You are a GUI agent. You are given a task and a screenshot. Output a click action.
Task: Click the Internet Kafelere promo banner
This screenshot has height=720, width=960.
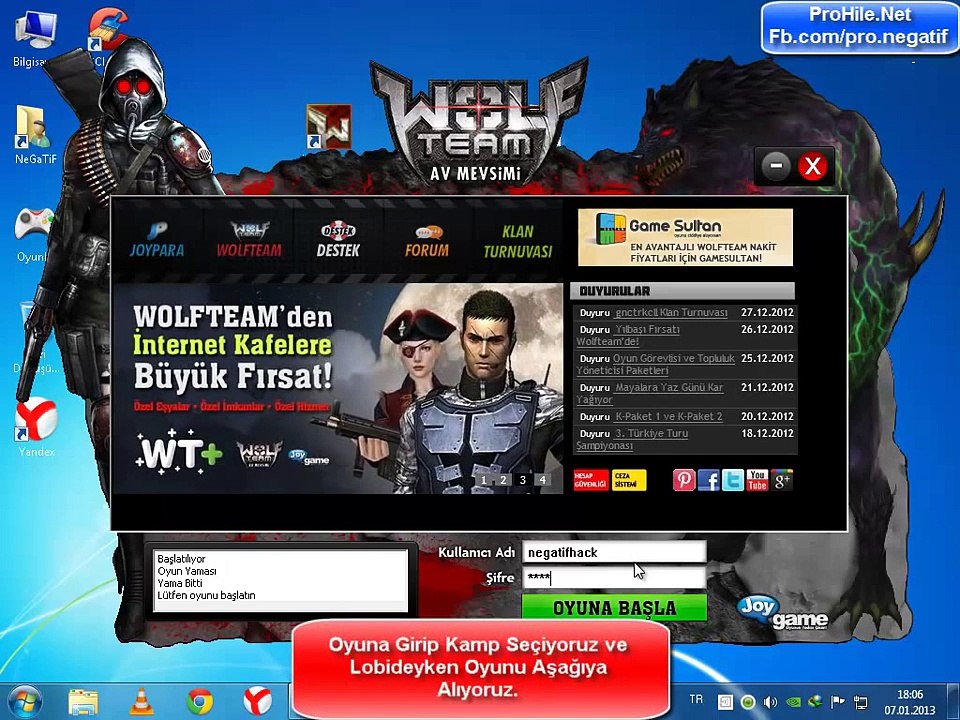tap(338, 388)
